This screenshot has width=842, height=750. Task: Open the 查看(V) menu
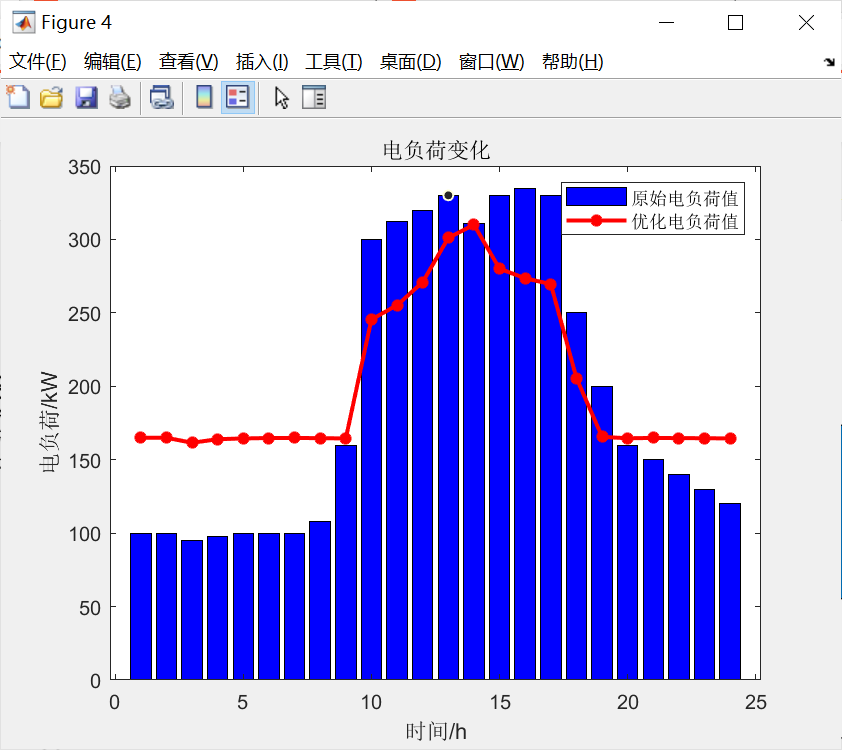click(188, 62)
